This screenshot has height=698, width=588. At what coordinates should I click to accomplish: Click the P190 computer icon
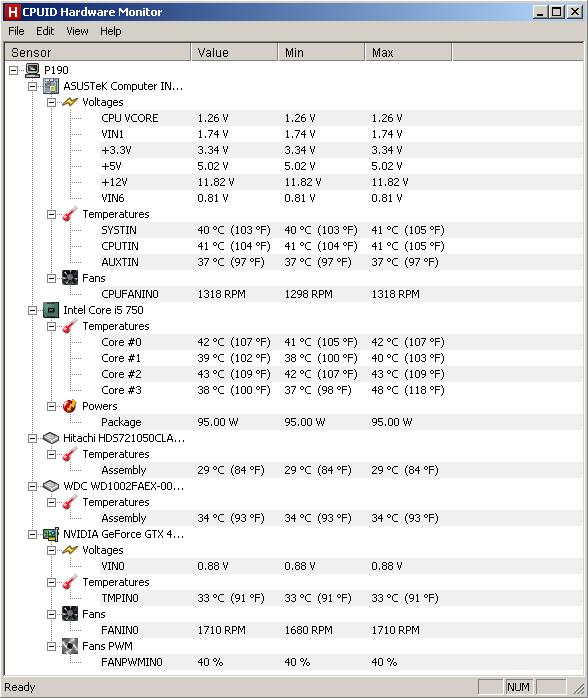[x=32, y=70]
